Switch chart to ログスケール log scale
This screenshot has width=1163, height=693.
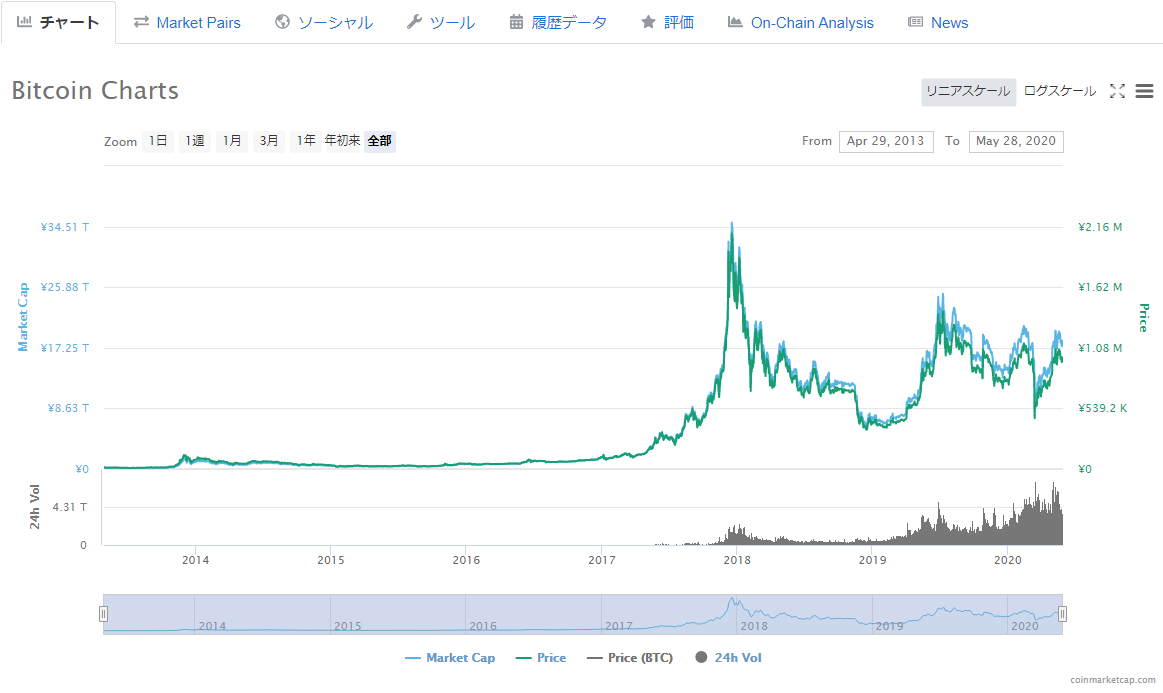pyautogui.click(x=1060, y=91)
